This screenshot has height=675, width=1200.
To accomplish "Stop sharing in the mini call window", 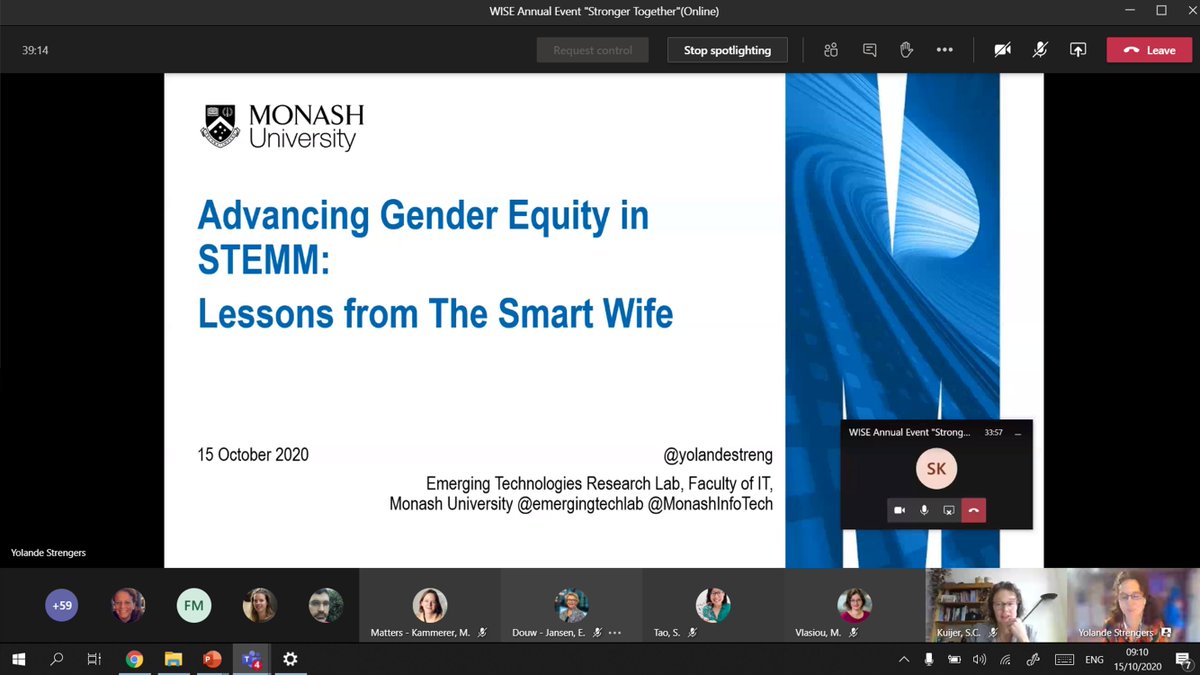I will coord(949,510).
